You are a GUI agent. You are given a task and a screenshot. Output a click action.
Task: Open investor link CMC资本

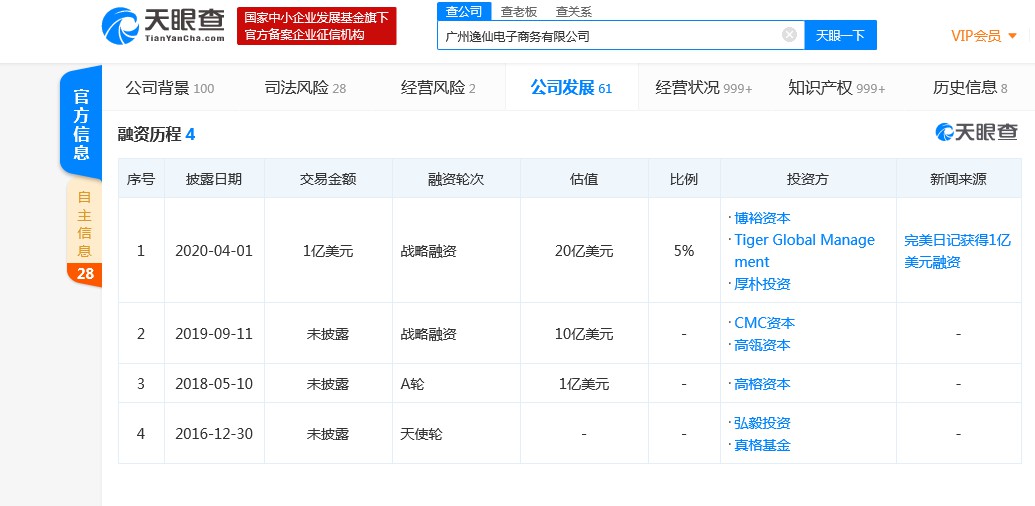764,323
